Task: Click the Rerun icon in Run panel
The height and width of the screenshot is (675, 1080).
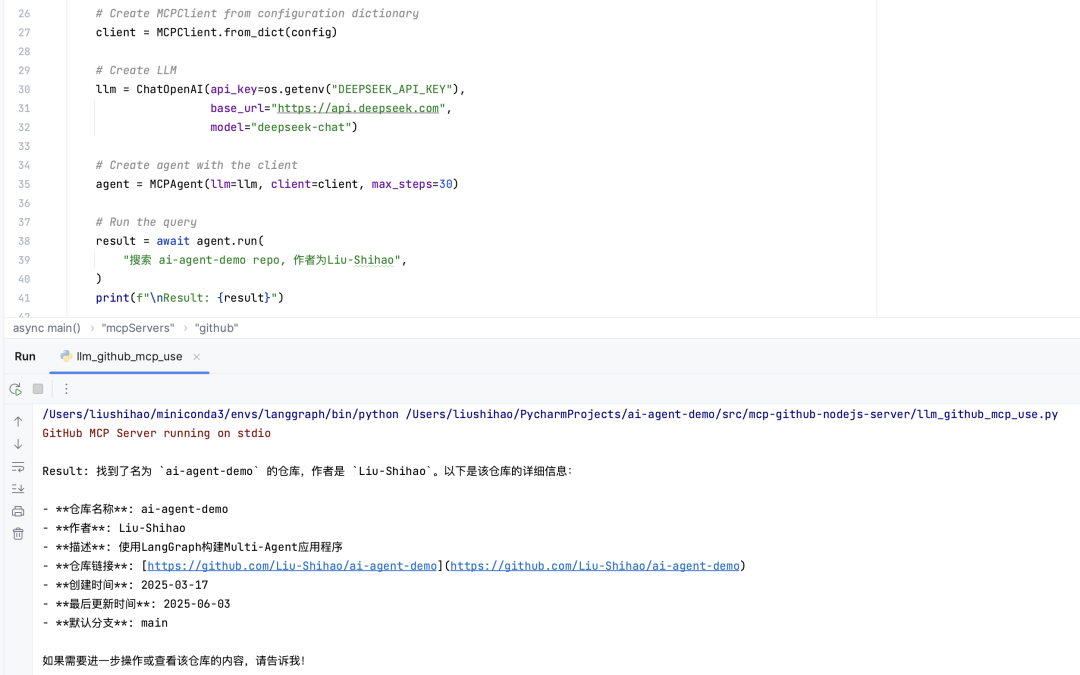Action: (x=15, y=389)
